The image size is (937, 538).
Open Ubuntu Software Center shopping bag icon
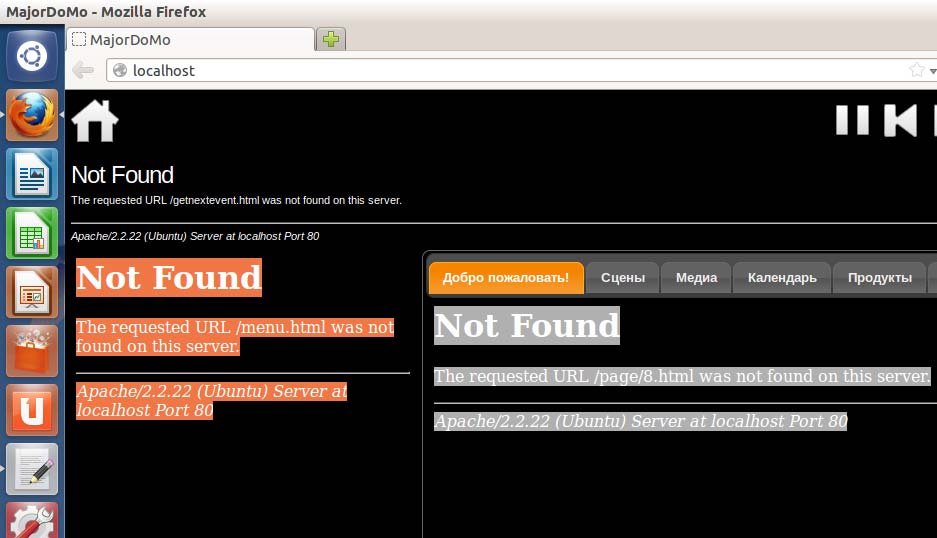[32, 351]
